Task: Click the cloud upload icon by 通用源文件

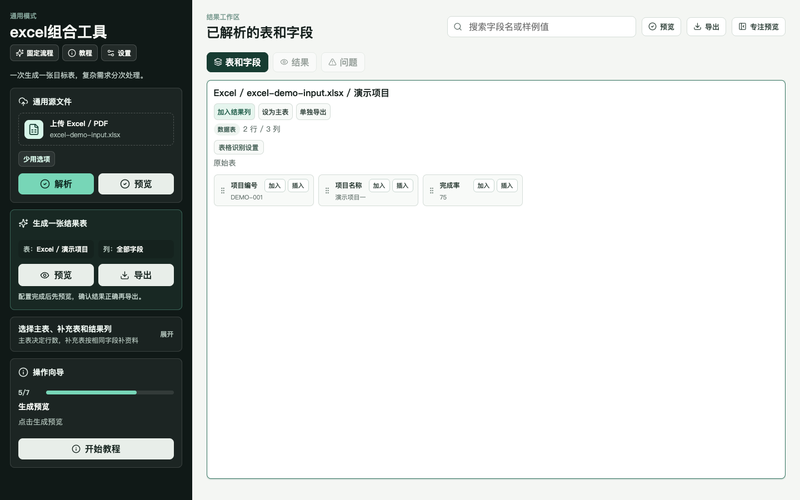Action: 23,101
